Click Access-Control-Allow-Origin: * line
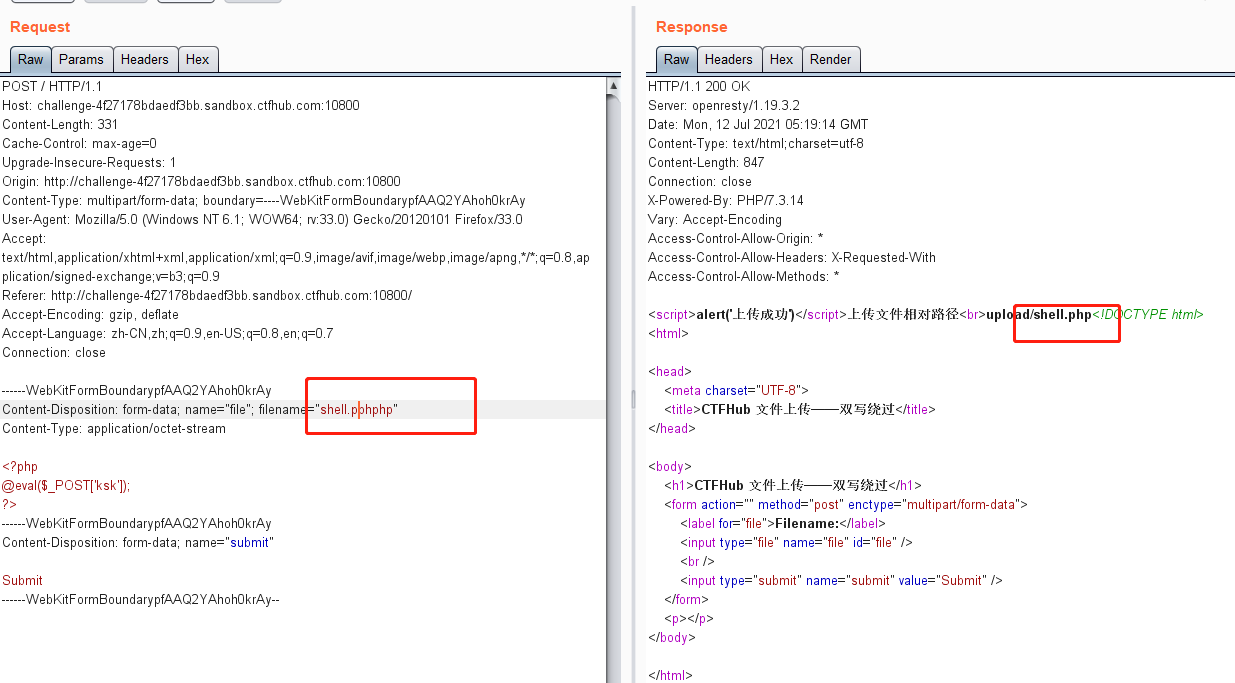The height and width of the screenshot is (683, 1235). point(736,238)
